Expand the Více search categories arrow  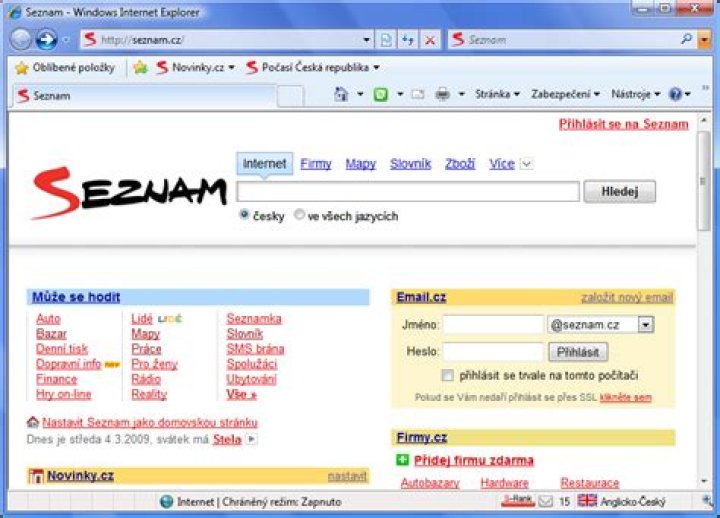(526, 163)
